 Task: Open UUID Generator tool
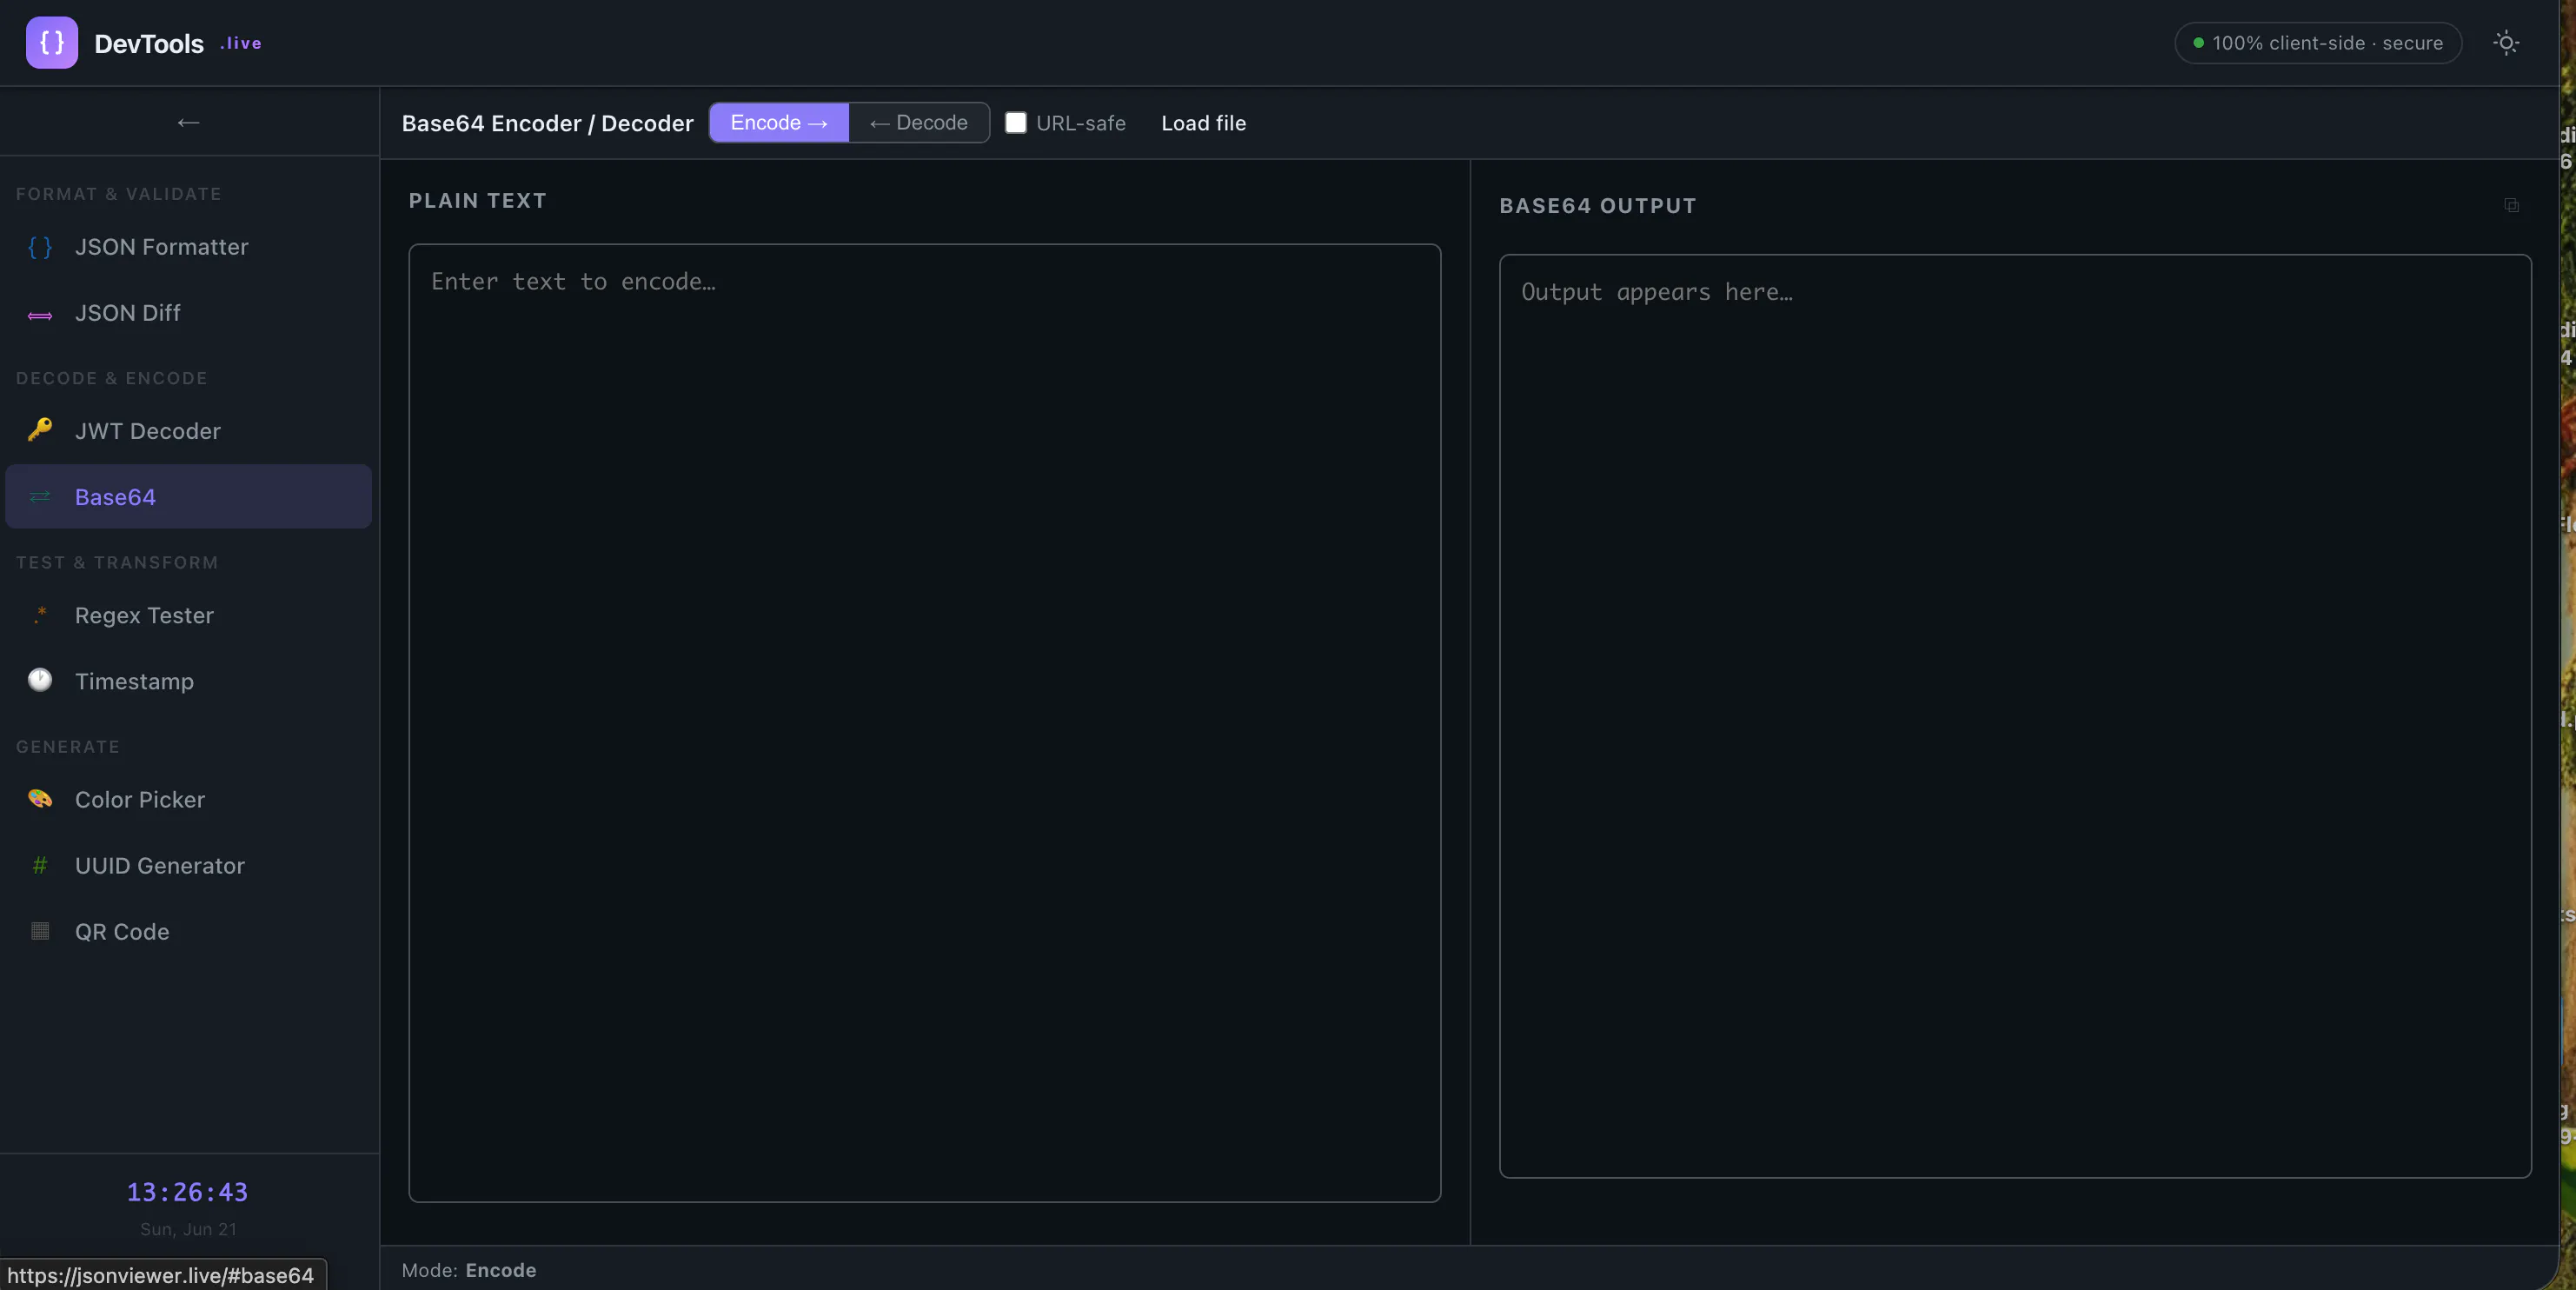coord(188,865)
